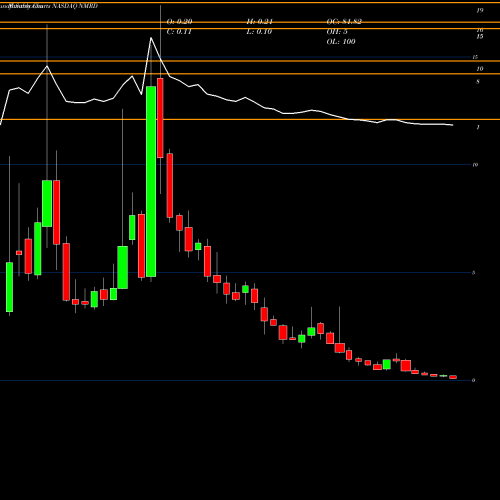Click the '0' axis label on bottom gridline
This screenshot has height=500, width=500.
[x=473, y=380]
